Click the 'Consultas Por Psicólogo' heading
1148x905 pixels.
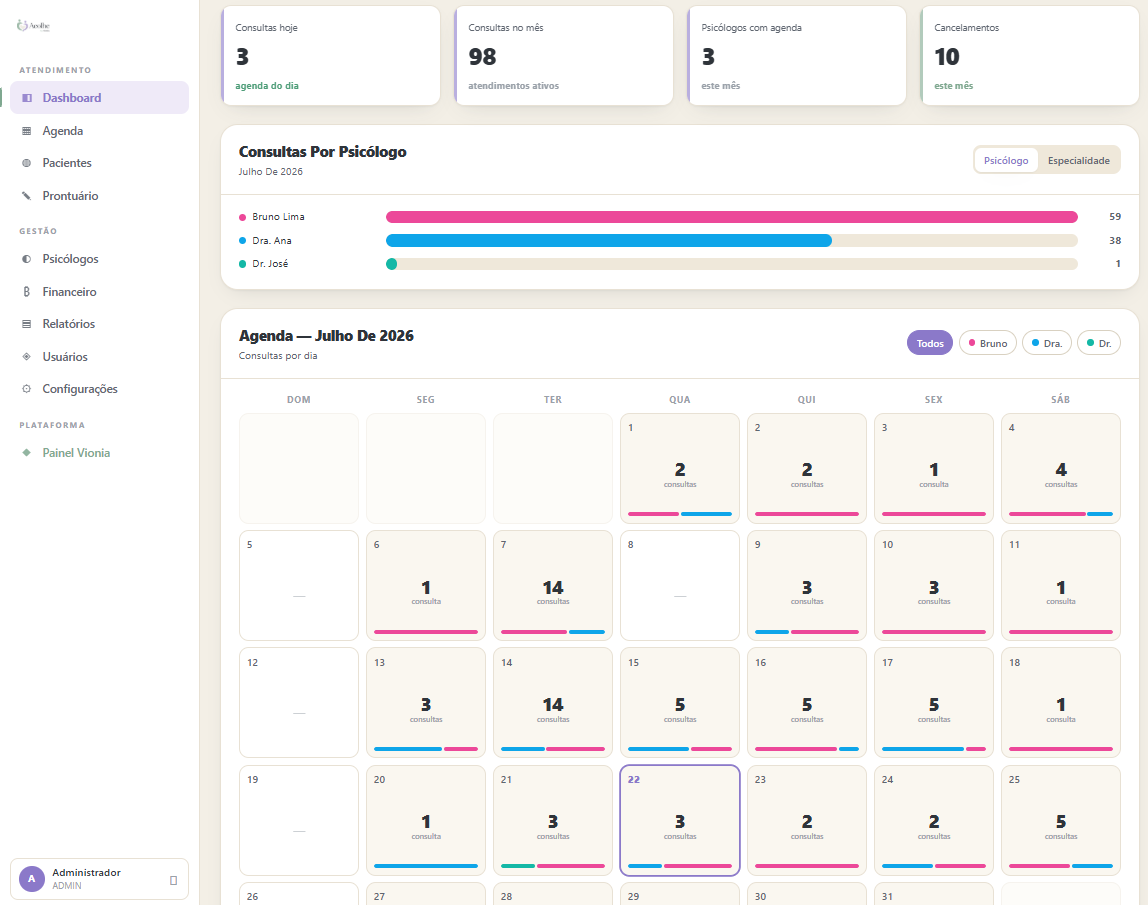322,152
